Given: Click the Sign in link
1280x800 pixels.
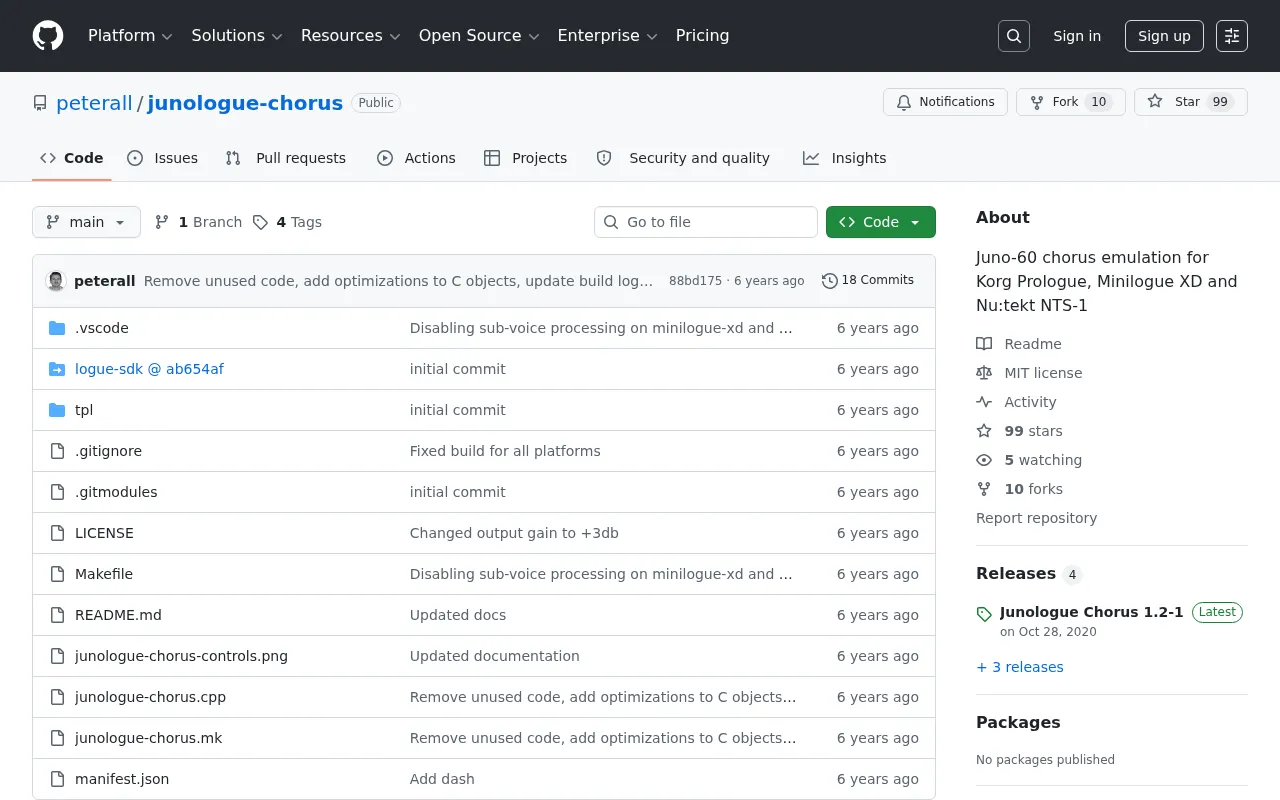Looking at the screenshot, I should point(1077,36).
